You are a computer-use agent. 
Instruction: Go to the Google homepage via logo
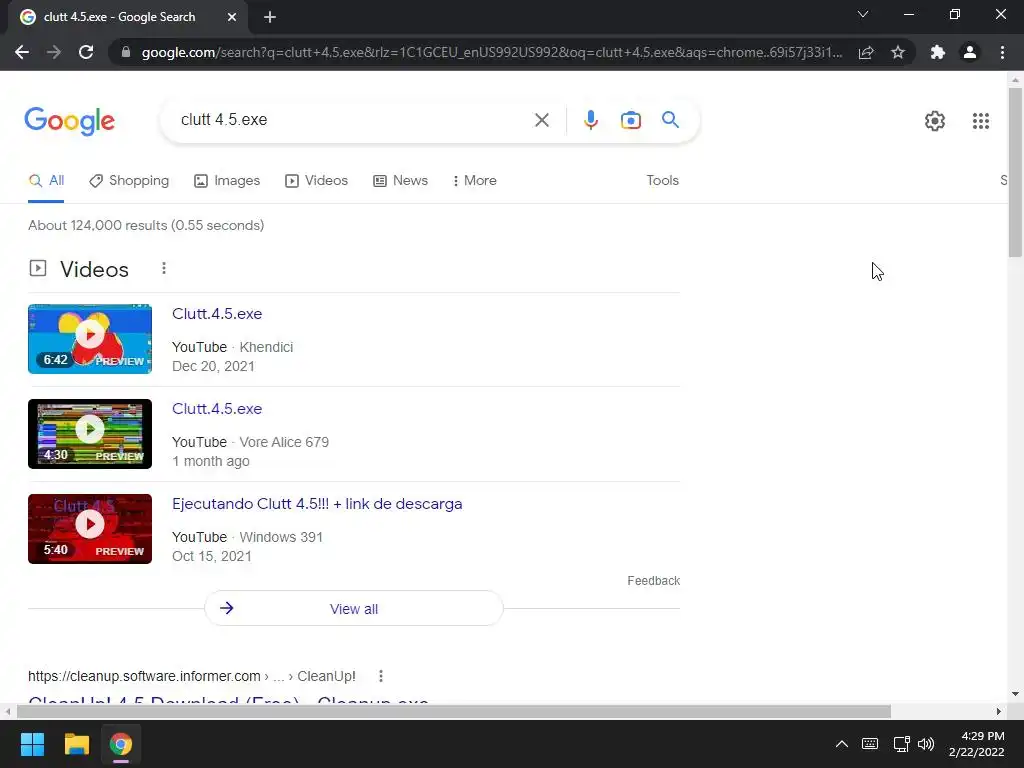(70, 121)
